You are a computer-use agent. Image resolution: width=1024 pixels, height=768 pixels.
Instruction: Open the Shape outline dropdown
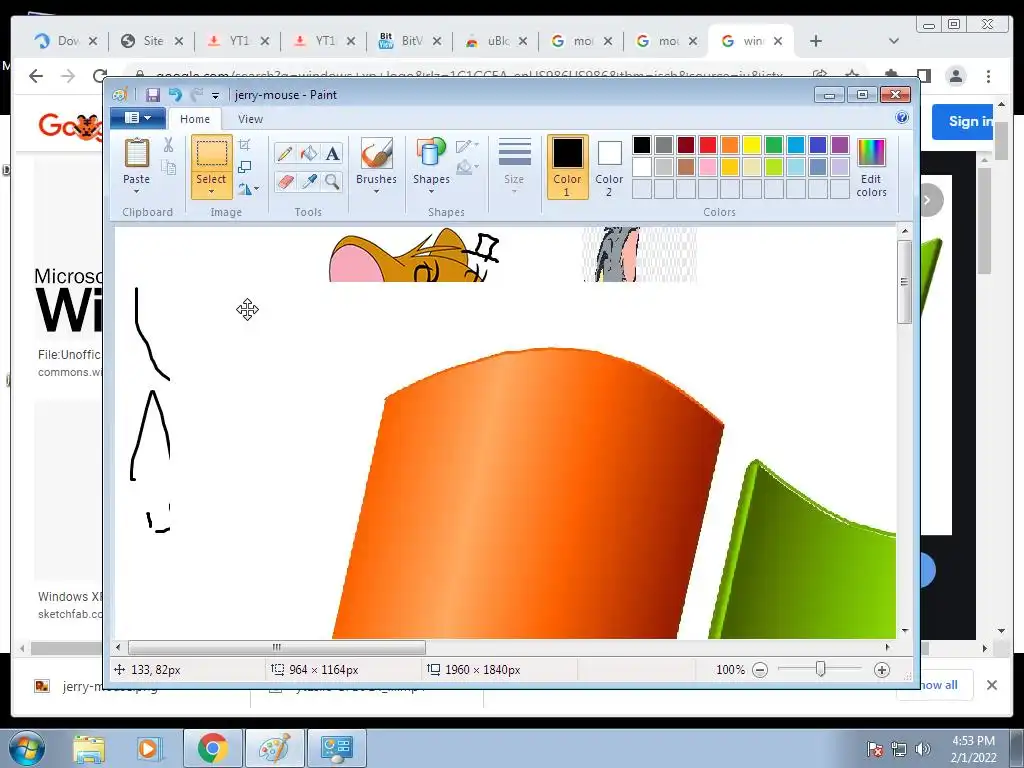click(x=468, y=145)
